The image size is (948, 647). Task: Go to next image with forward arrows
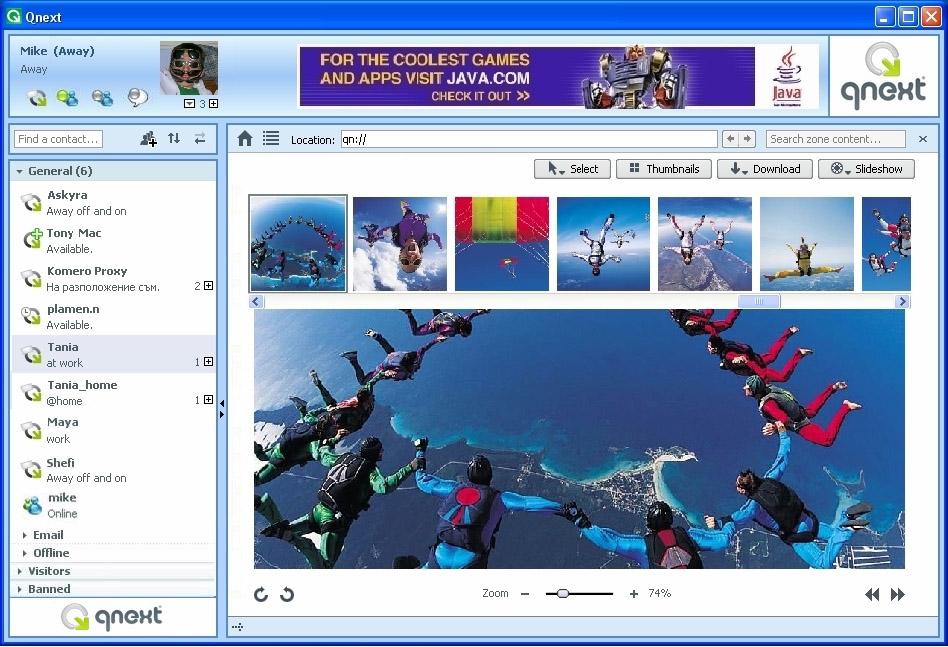coord(898,594)
